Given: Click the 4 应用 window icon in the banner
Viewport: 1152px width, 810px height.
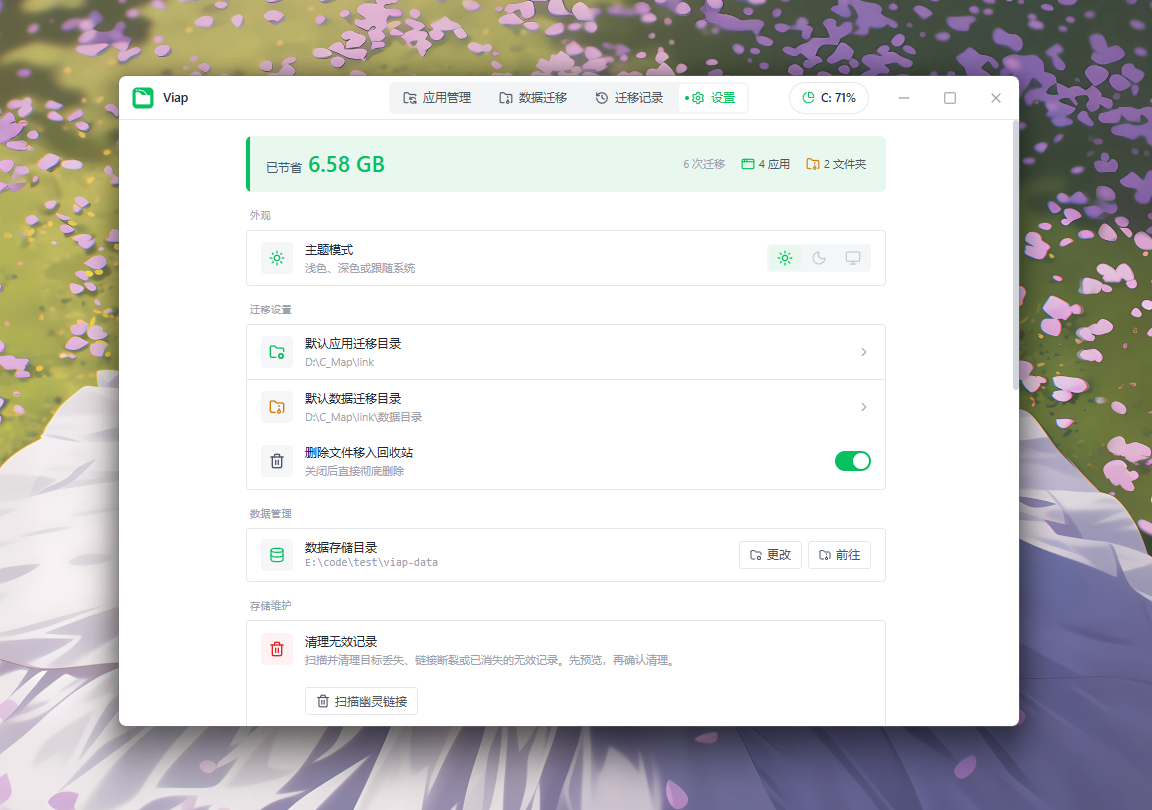Looking at the screenshot, I should (x=748, y=164).
